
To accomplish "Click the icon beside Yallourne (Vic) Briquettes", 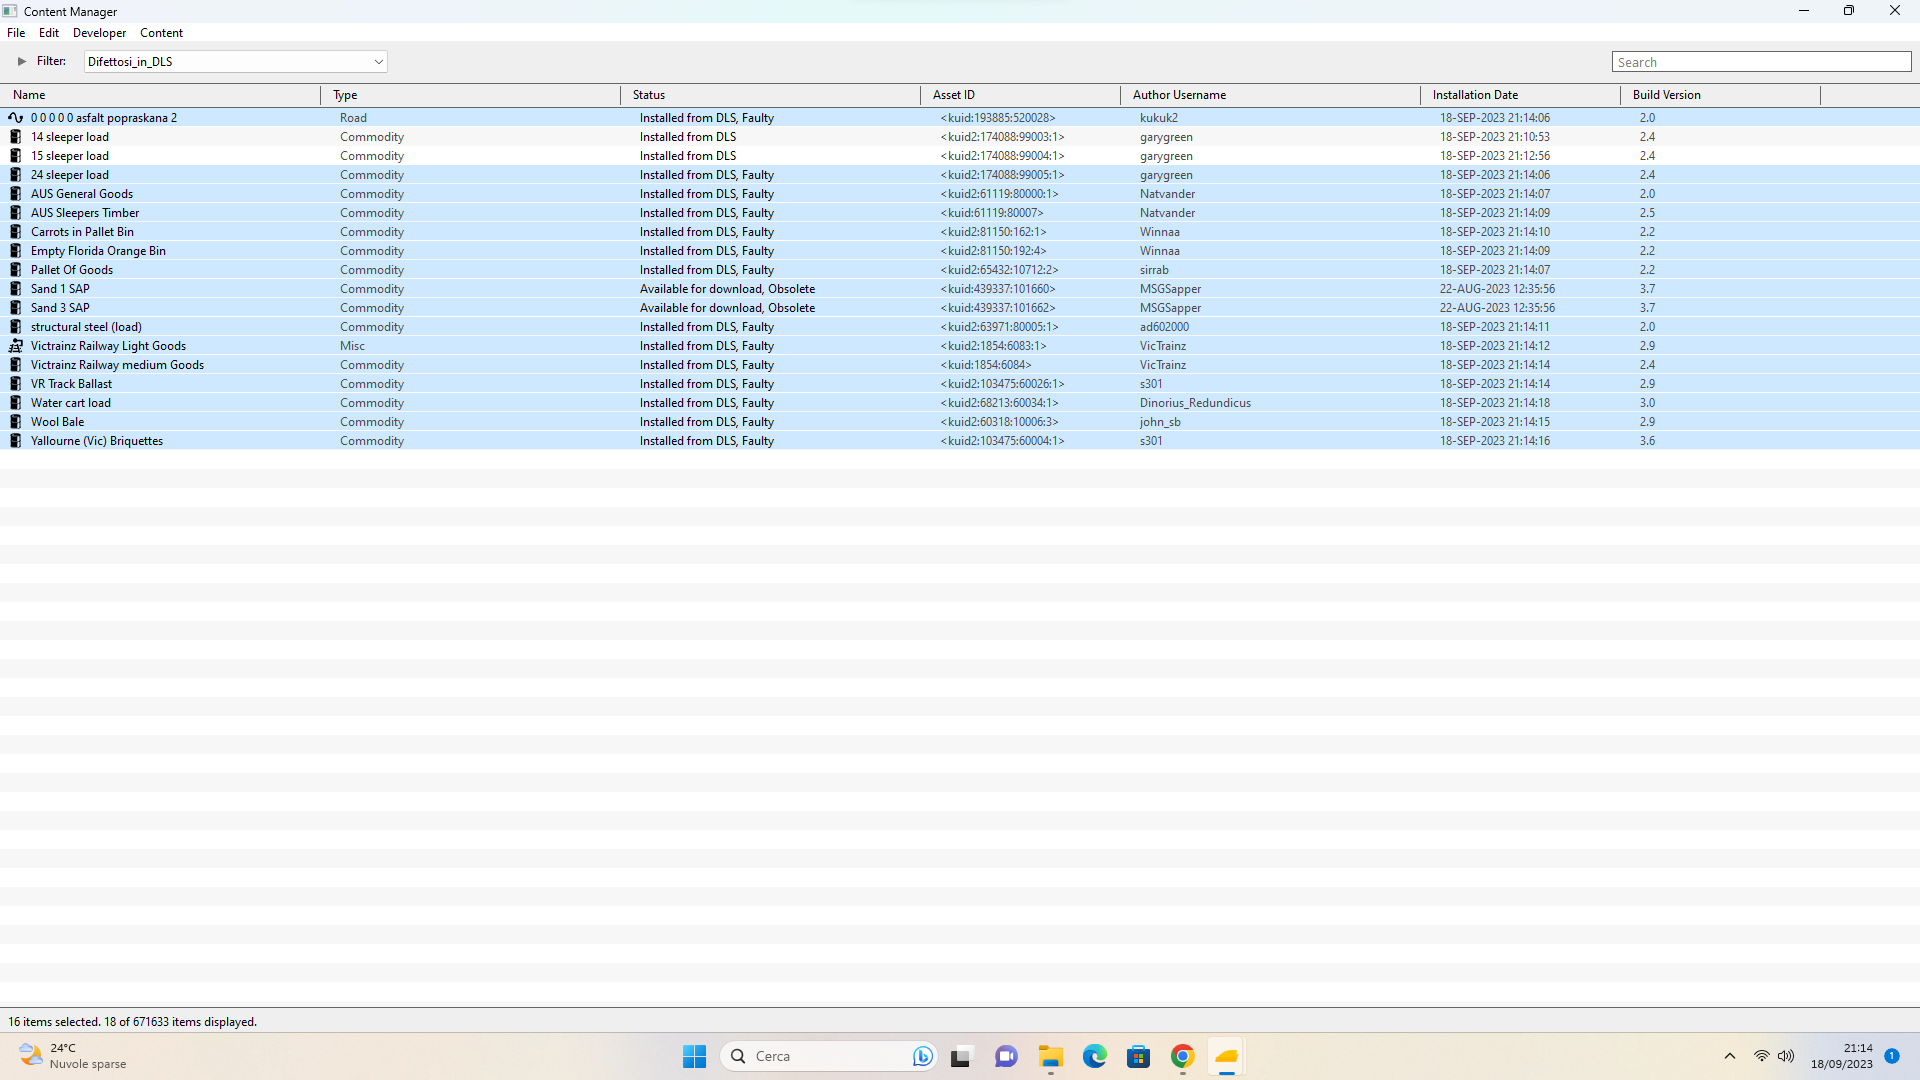I will click(x=15, y=441).
